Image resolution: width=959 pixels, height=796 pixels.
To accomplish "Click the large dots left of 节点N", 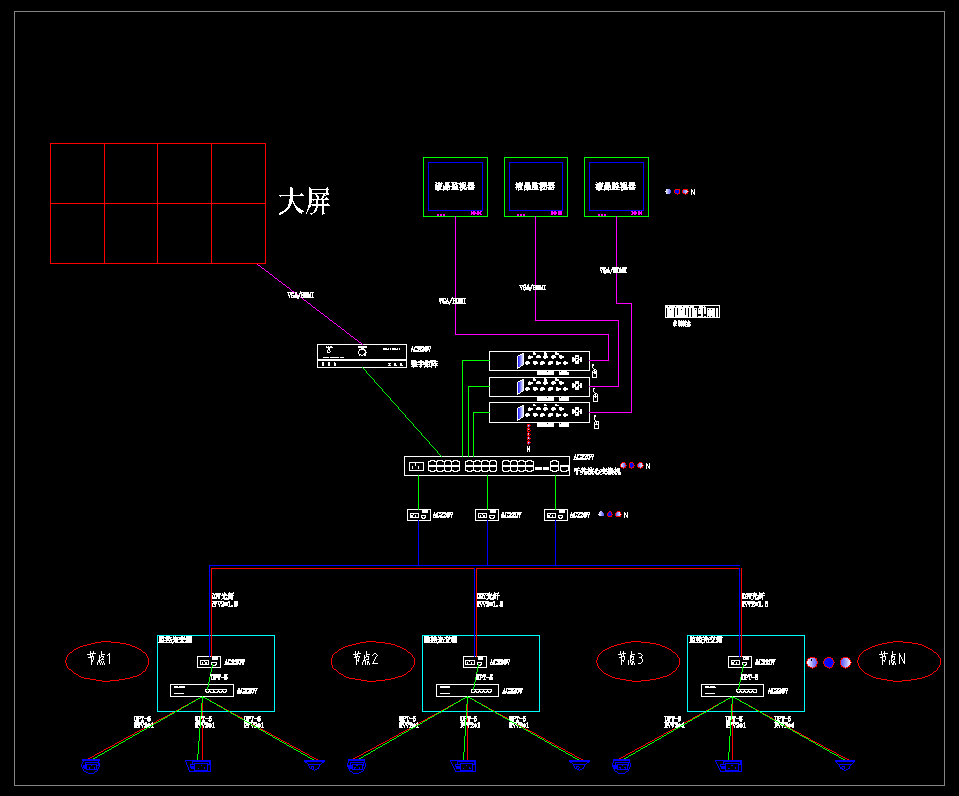I will [829, 663].
